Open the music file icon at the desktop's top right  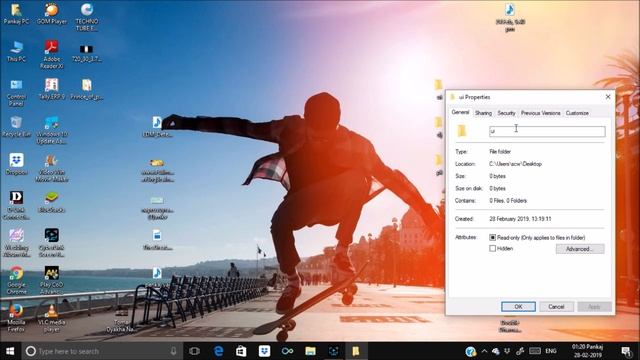(x=510, y=17)
